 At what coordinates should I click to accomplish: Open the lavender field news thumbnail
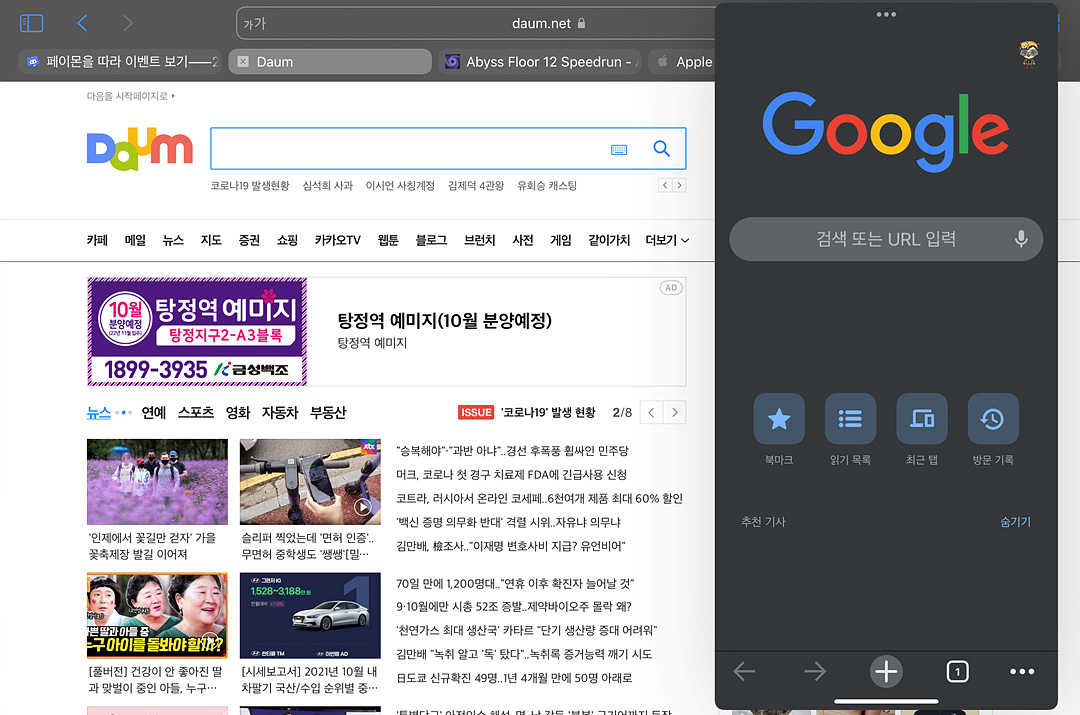click(x=157, y=481)
